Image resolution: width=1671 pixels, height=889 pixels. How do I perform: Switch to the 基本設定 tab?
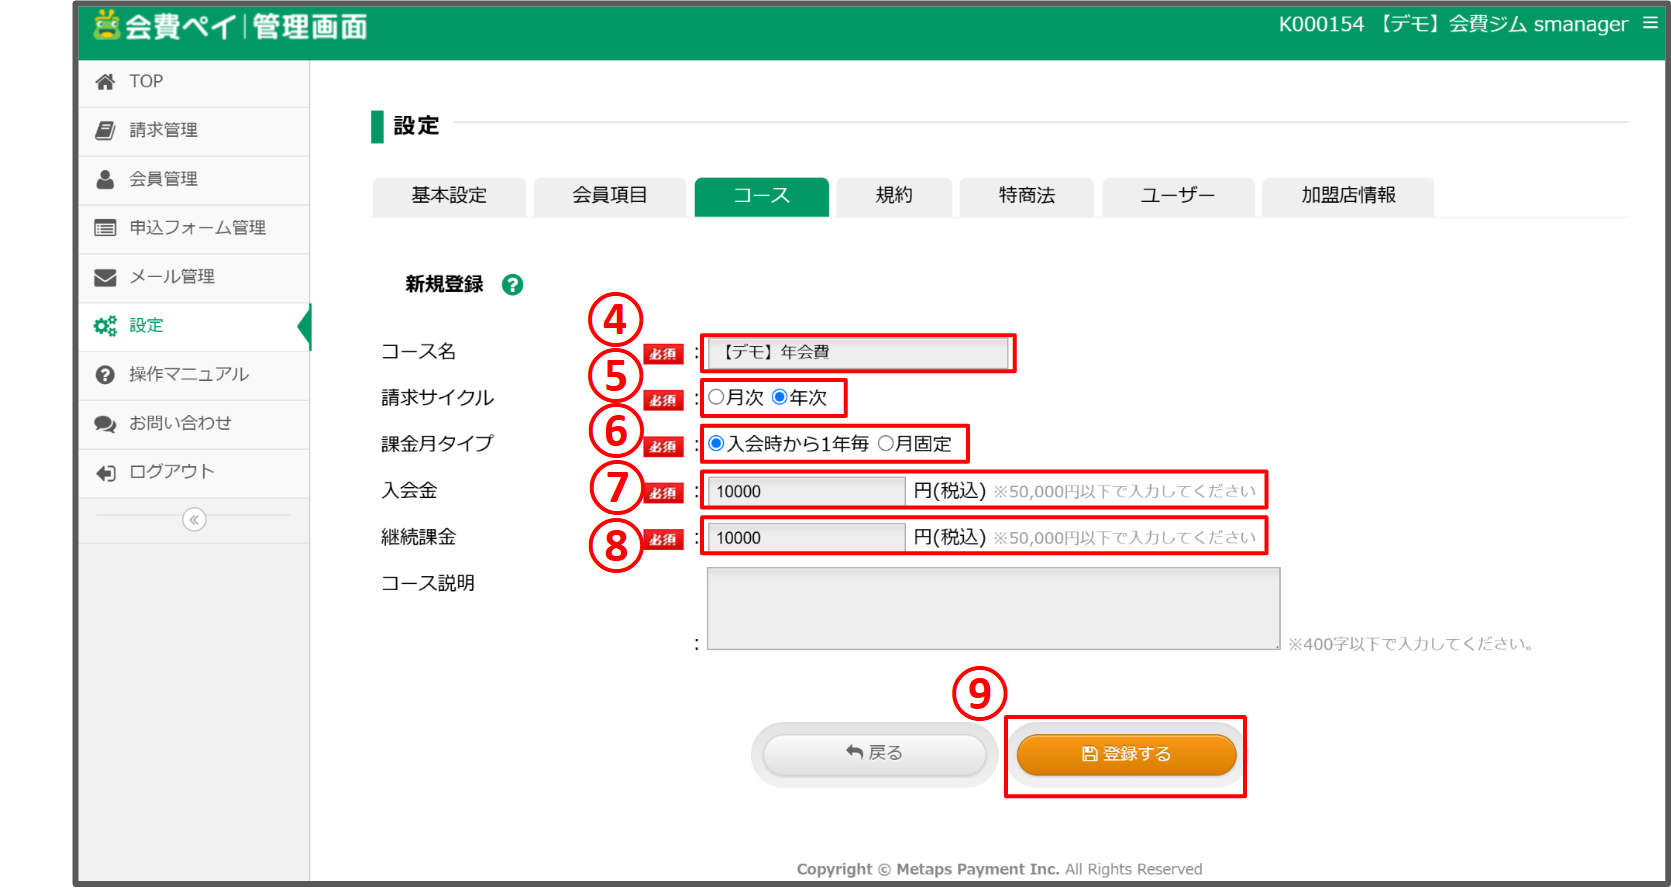[x=449, y=196]
